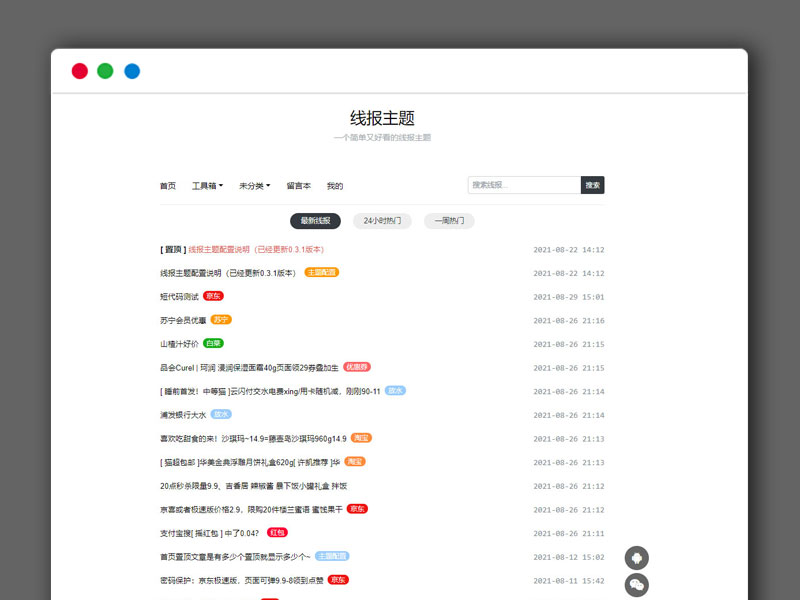Click inside the search input box
This screenshot has height=600, width=800.
point(520,184)
